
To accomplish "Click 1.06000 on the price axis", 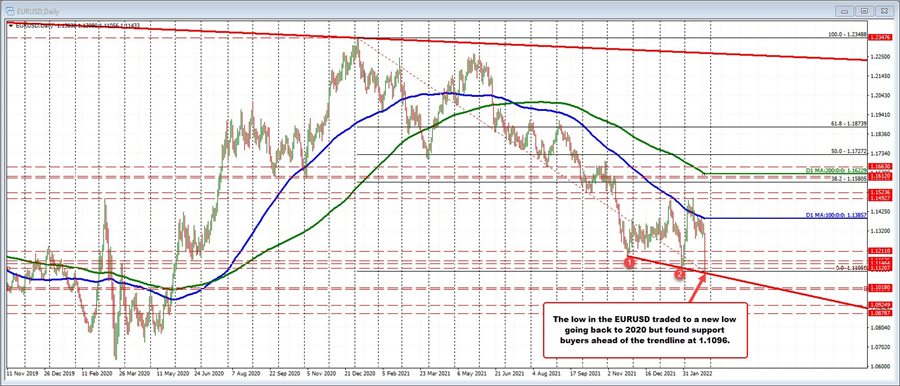I will [x=880, y=366].
